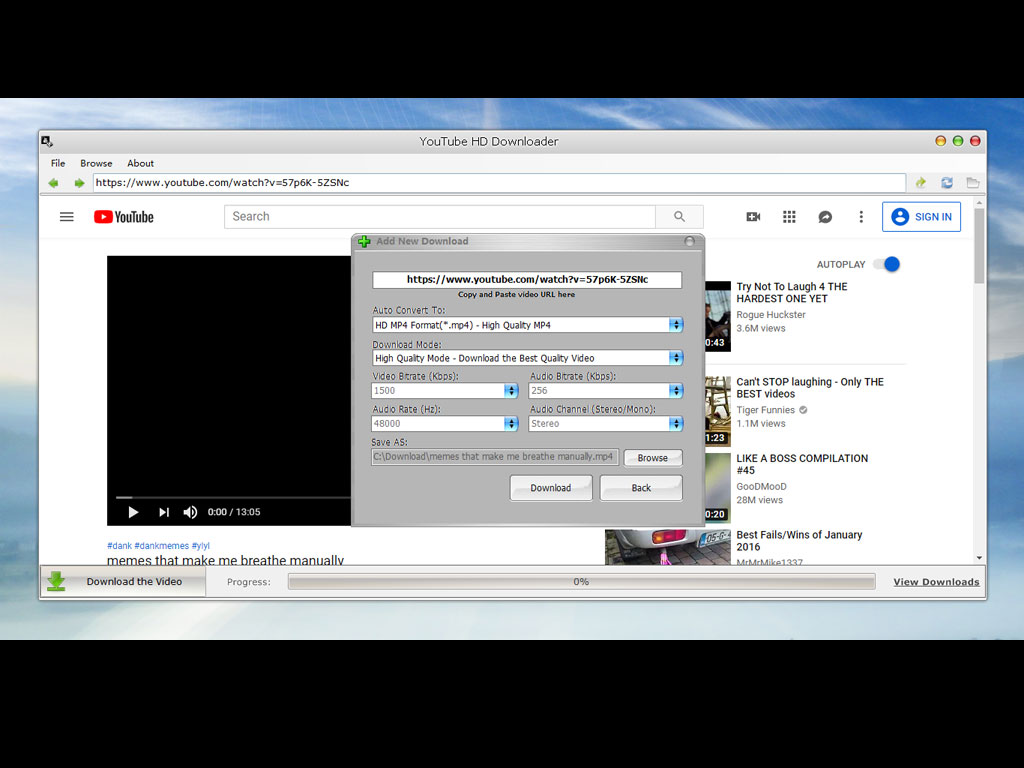
Task: Open the YouTube messages icon
Action: coord(825,217)
